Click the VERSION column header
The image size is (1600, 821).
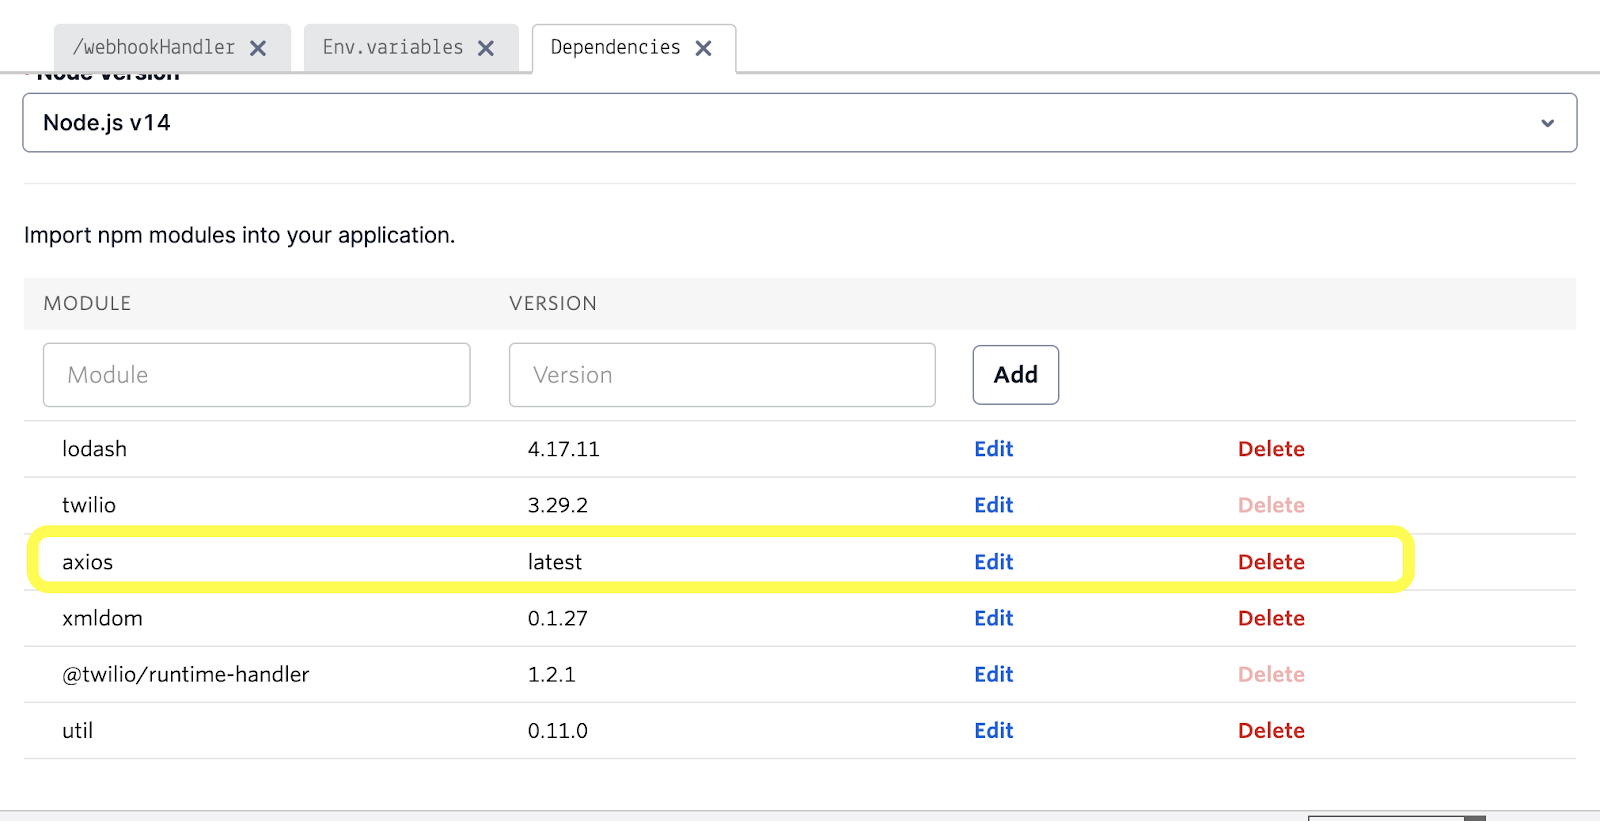click(553, 303)
